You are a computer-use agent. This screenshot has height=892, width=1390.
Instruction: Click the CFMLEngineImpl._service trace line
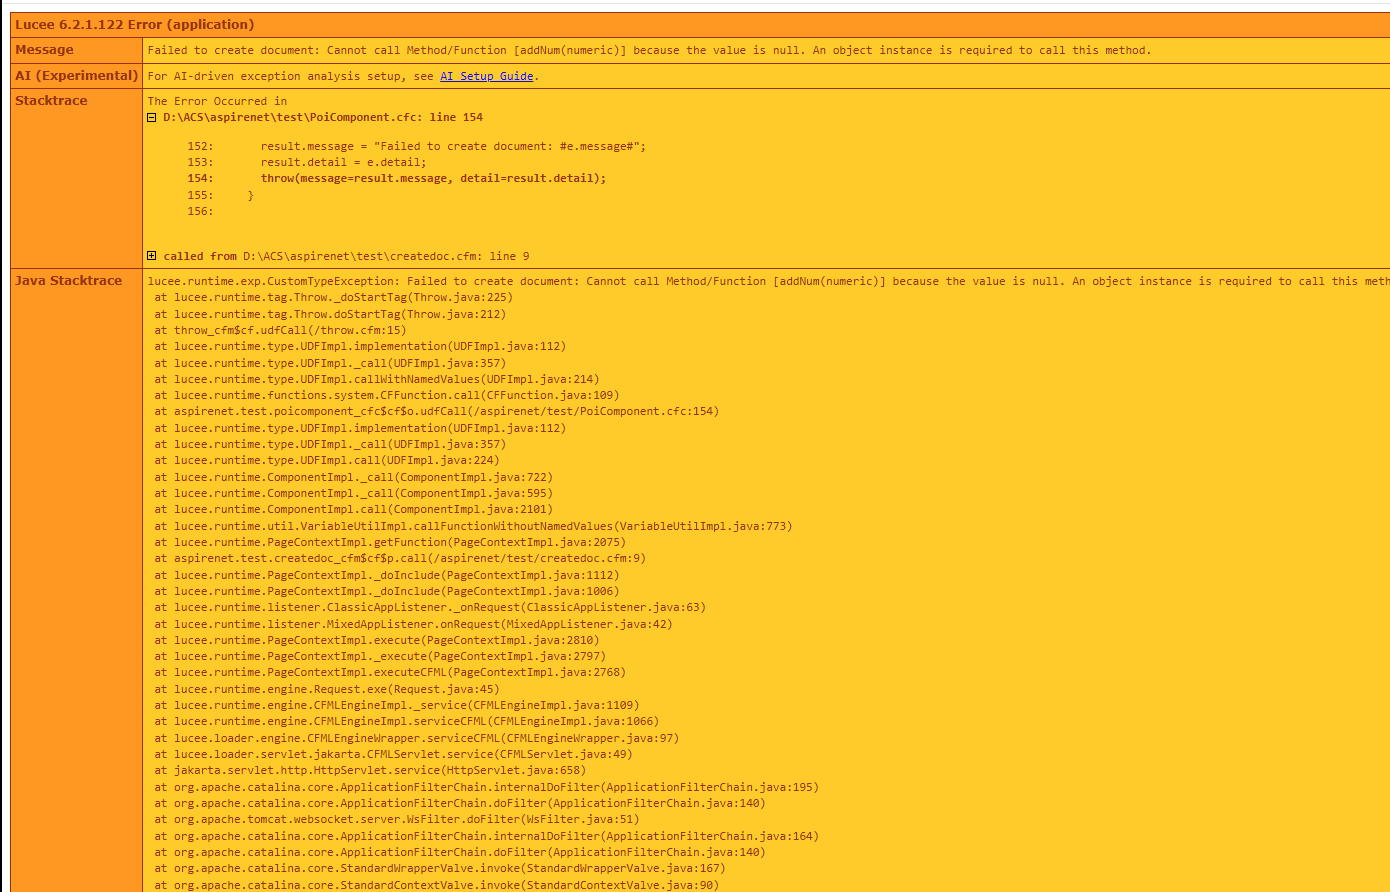pos(397,706)
